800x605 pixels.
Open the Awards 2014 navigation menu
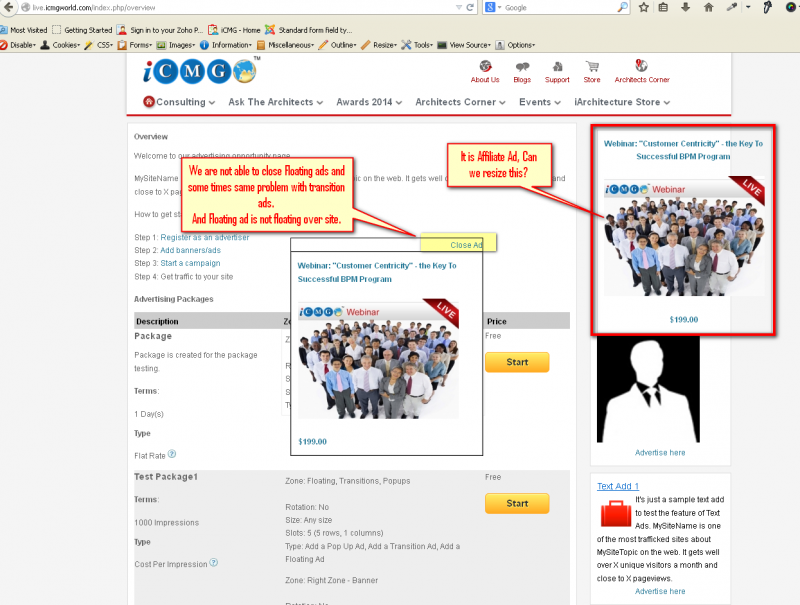pos(369,102)
